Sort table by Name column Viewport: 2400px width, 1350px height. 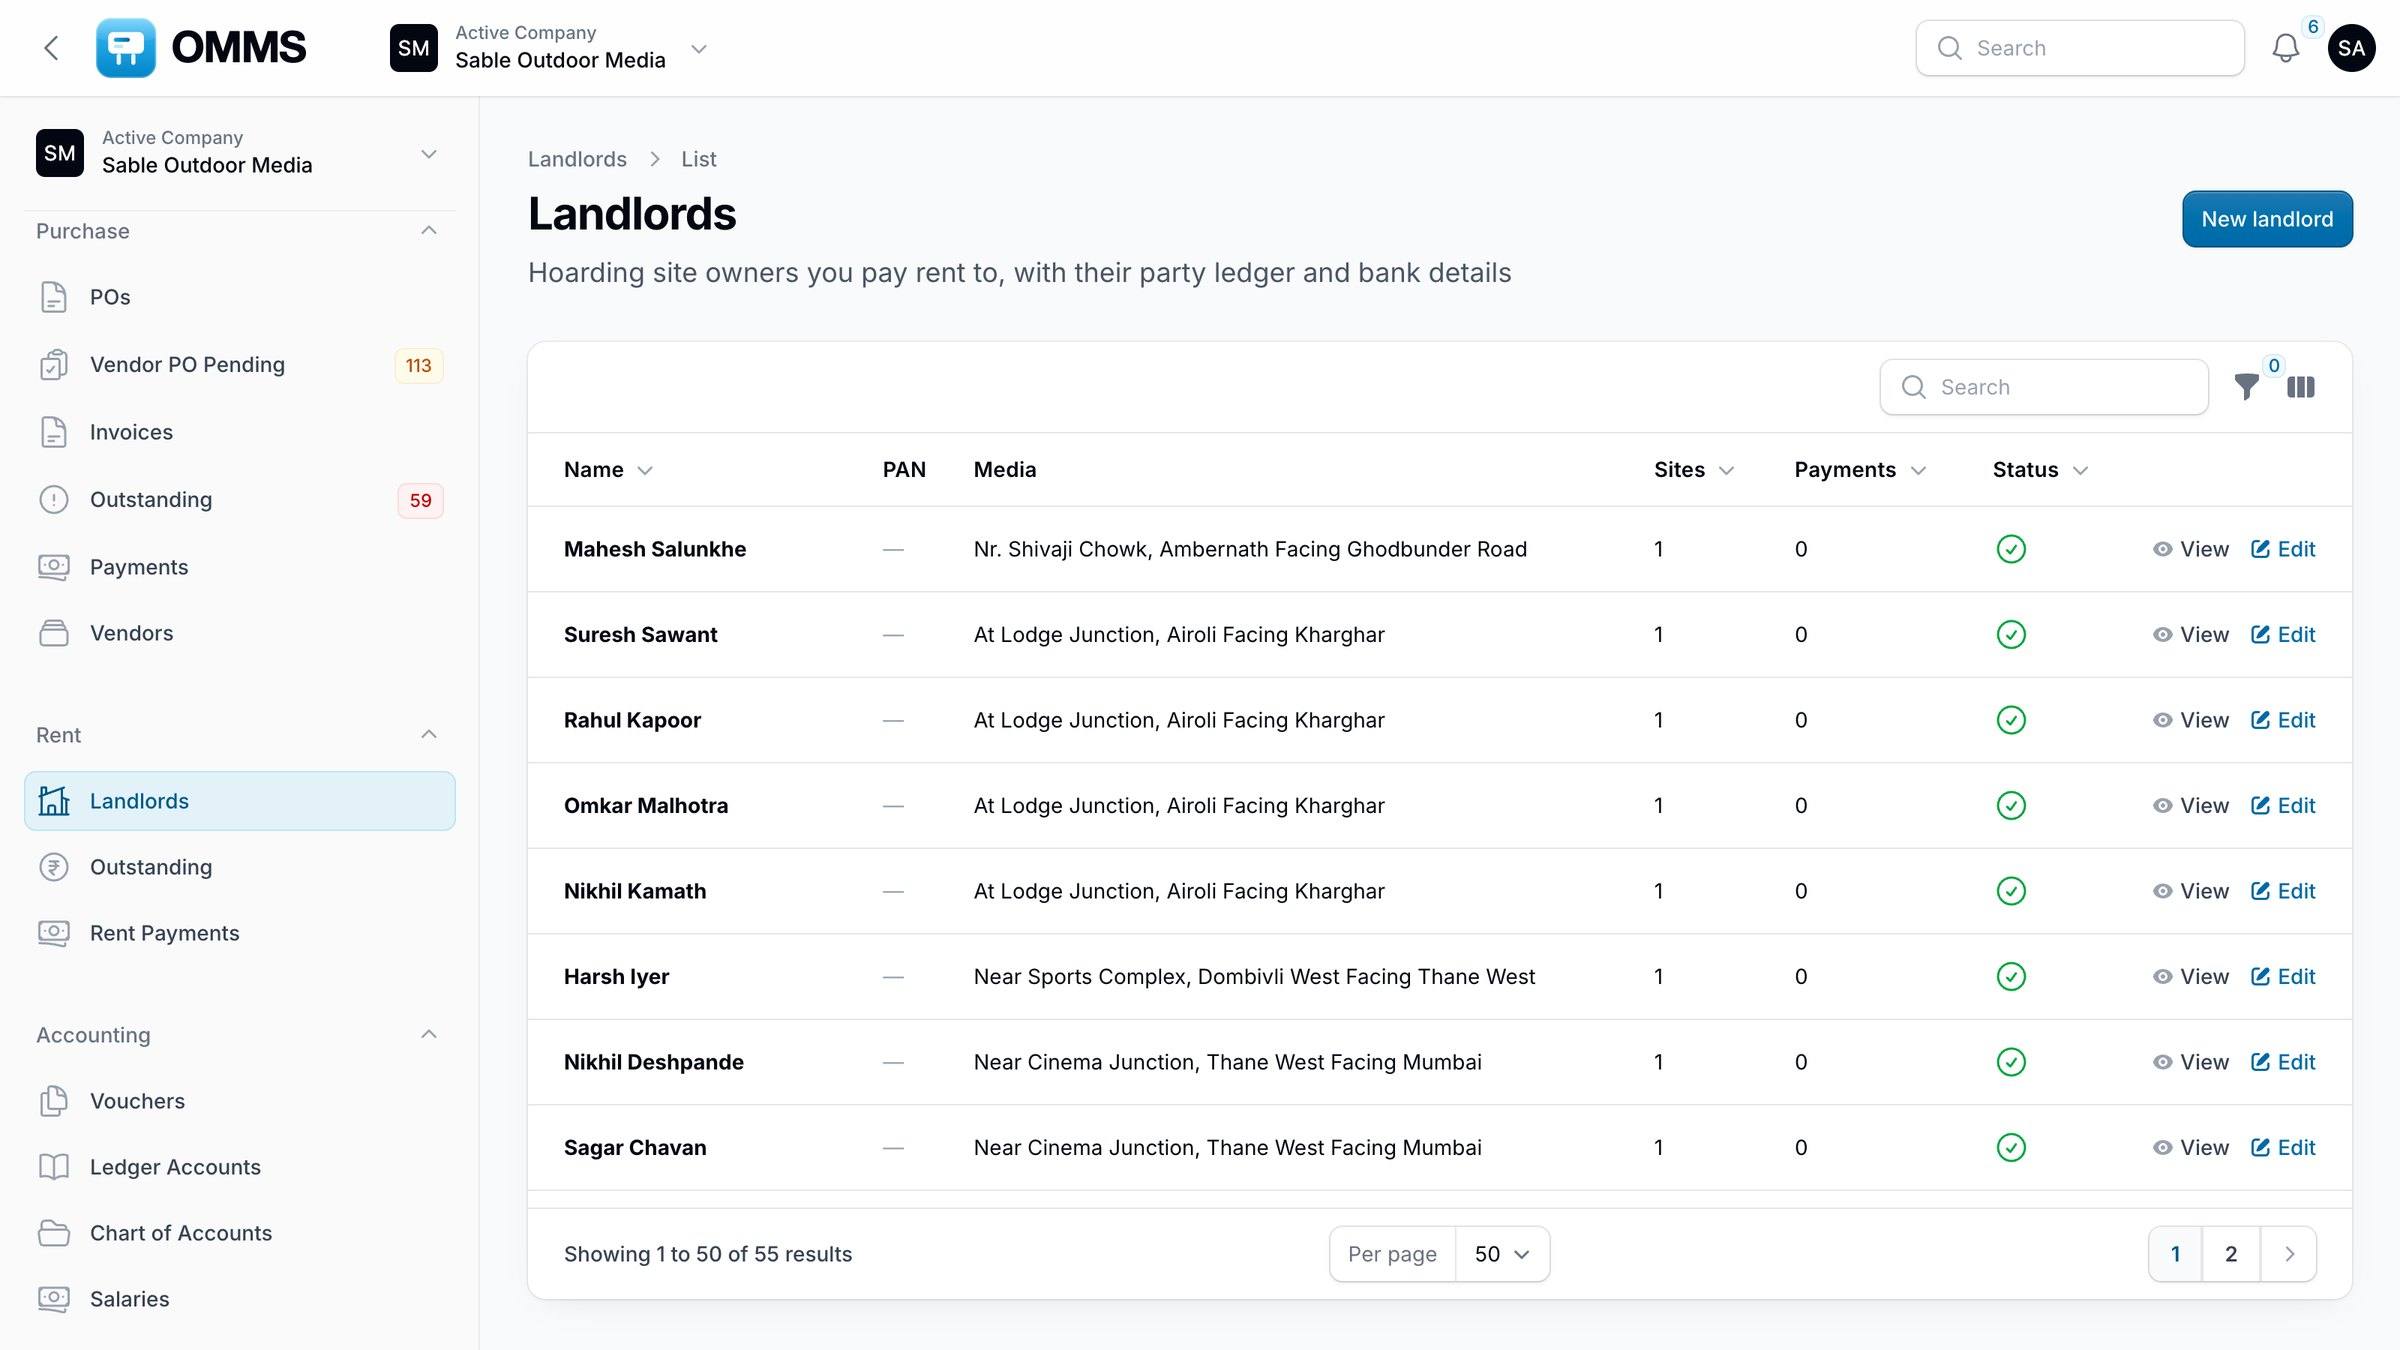608,470
